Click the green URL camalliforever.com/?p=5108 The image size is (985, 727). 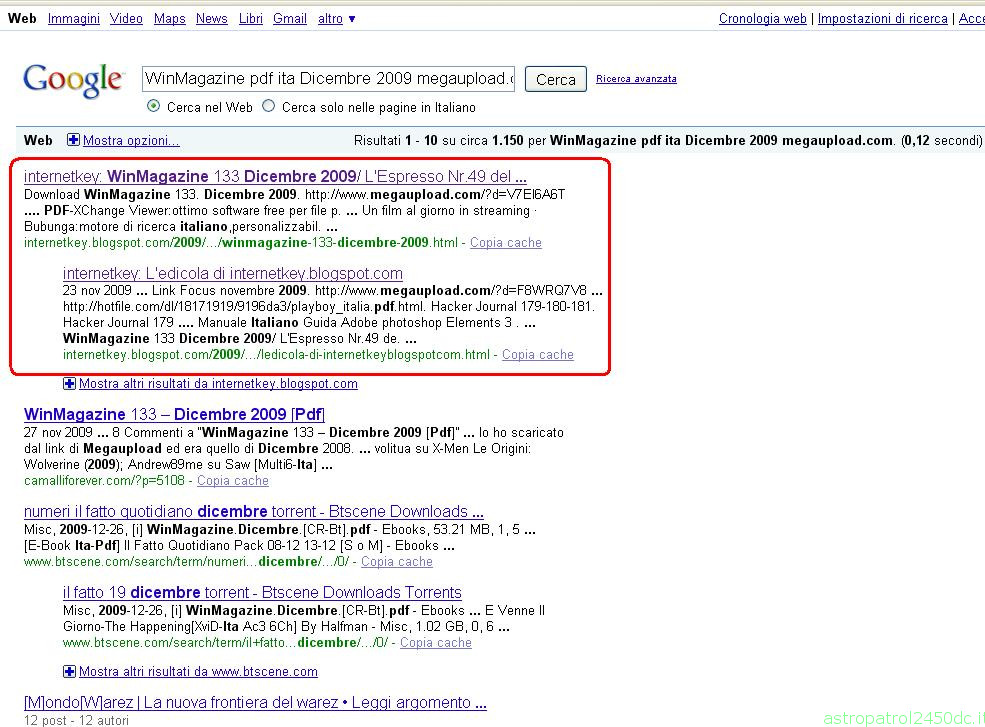tap(104, 481)
